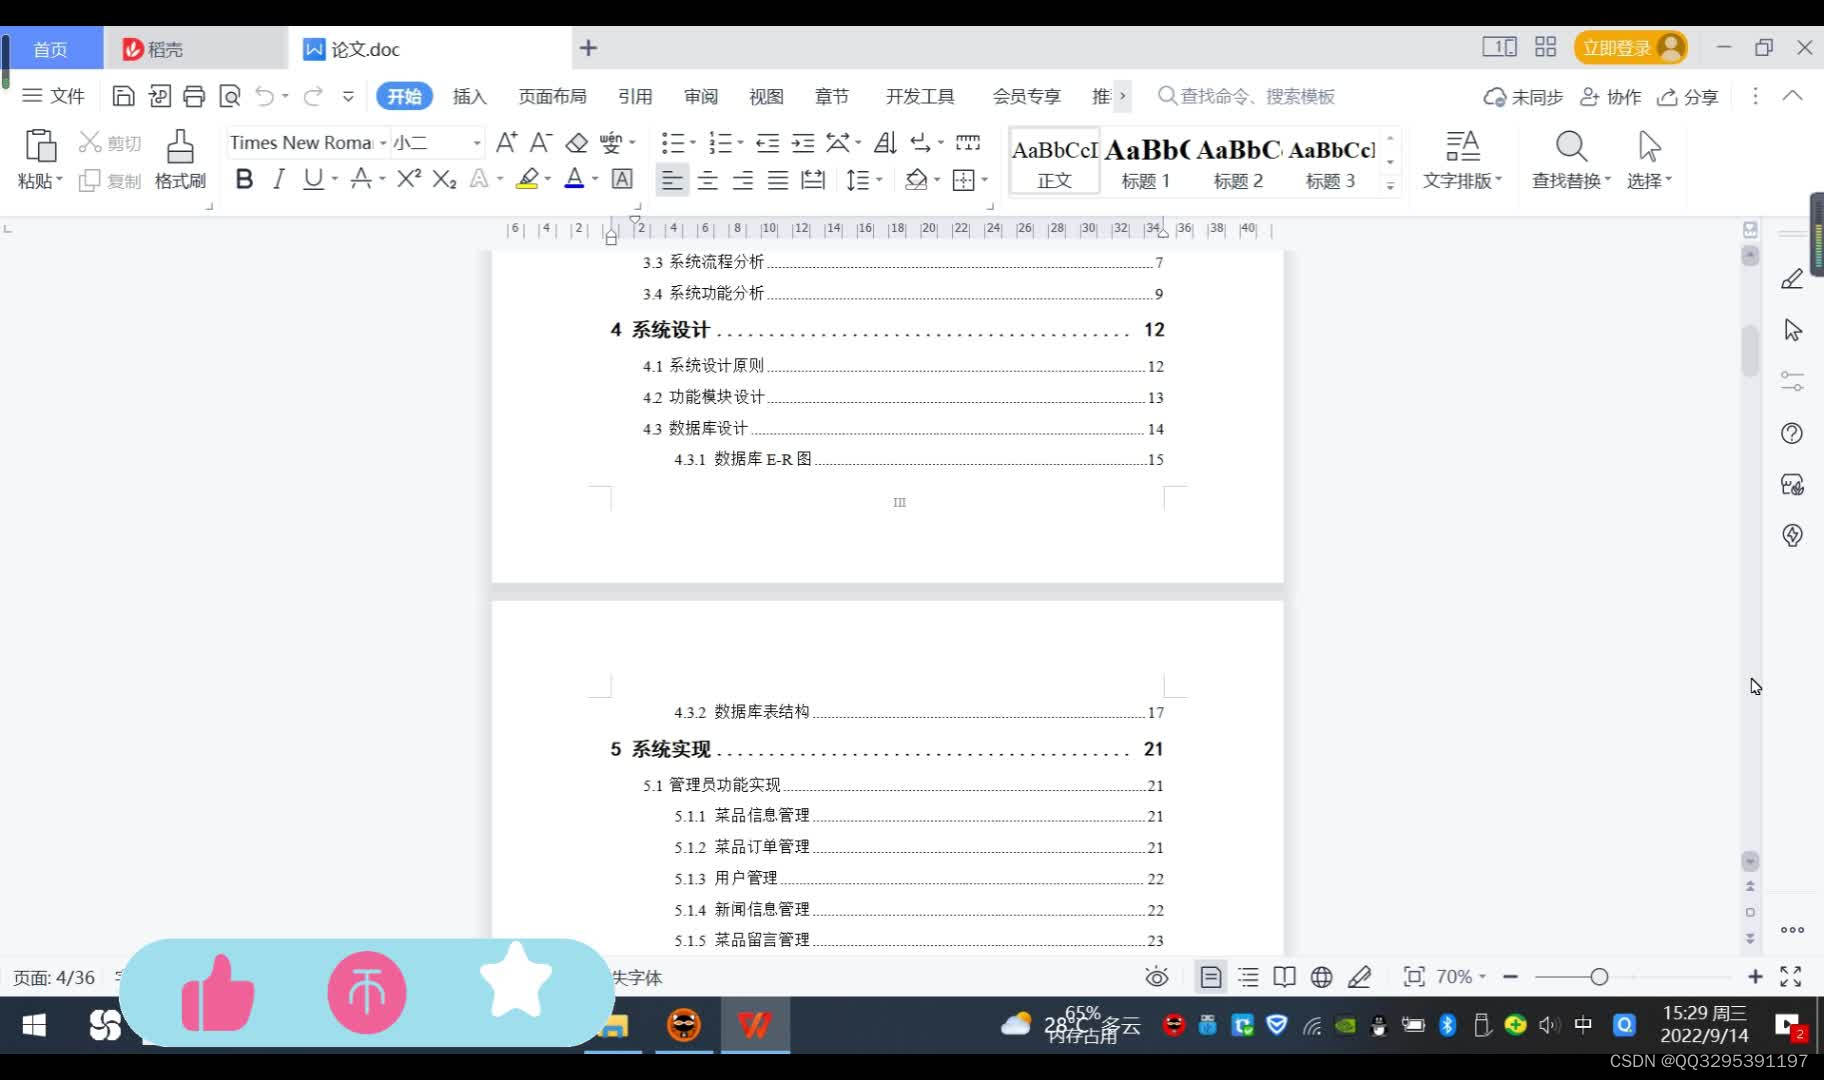Screen dimensions: 1824x1080
Task: Enter full screen mode icon
Action: point(1791,977)
